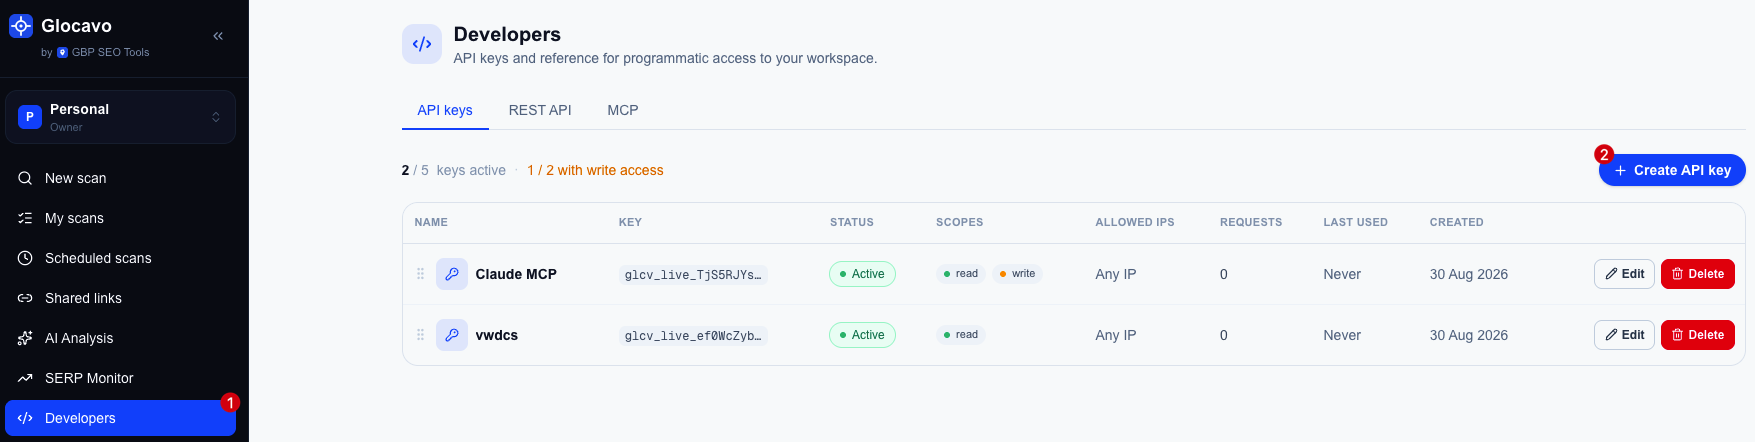Open AI Analysis section
This screenshot has height=442, width=1755.
[x=120, y=338]
